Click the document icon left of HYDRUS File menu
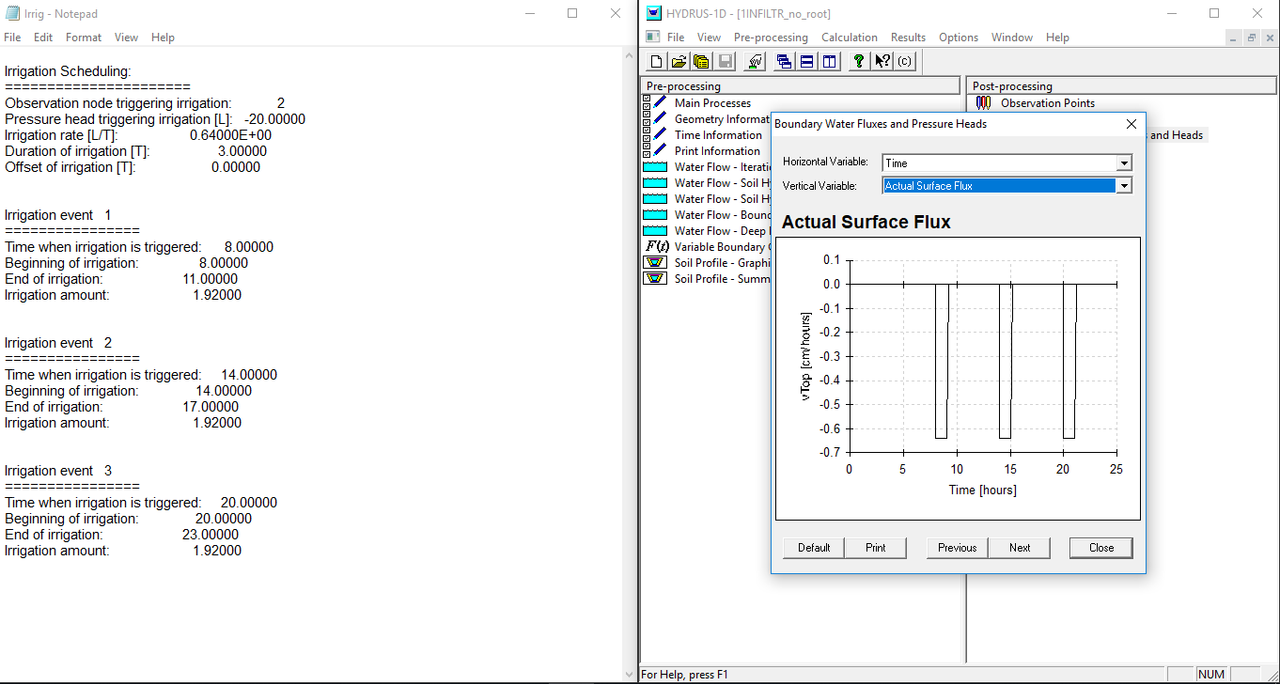Image resolution: width=1280 pixels, height=684 pixels. (x=653, y=37)
